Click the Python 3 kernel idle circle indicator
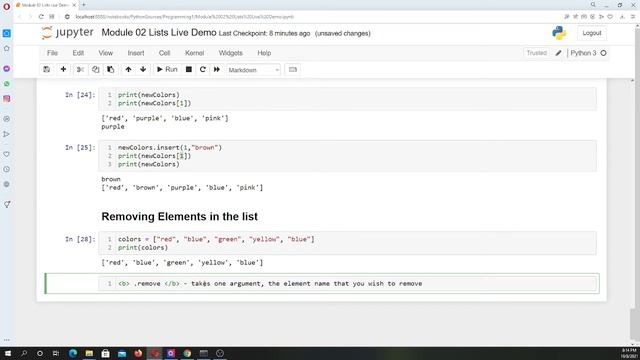This screenshot has height=360, width=640. tap(603, 53)
